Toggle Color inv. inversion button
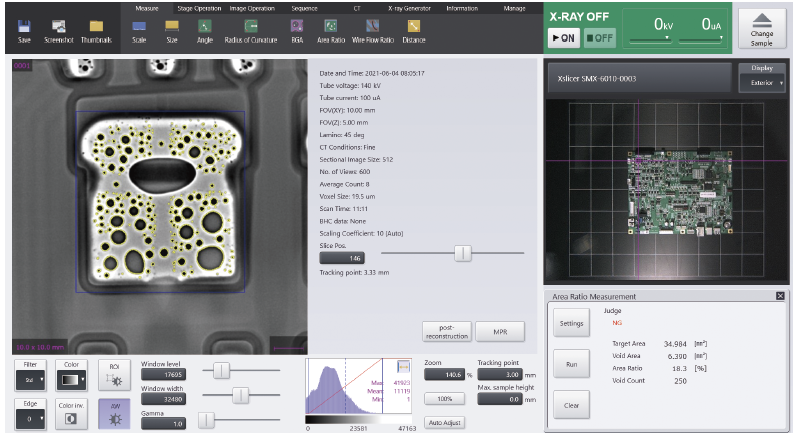Screen dimensions: 793x440 pos(71,414)
